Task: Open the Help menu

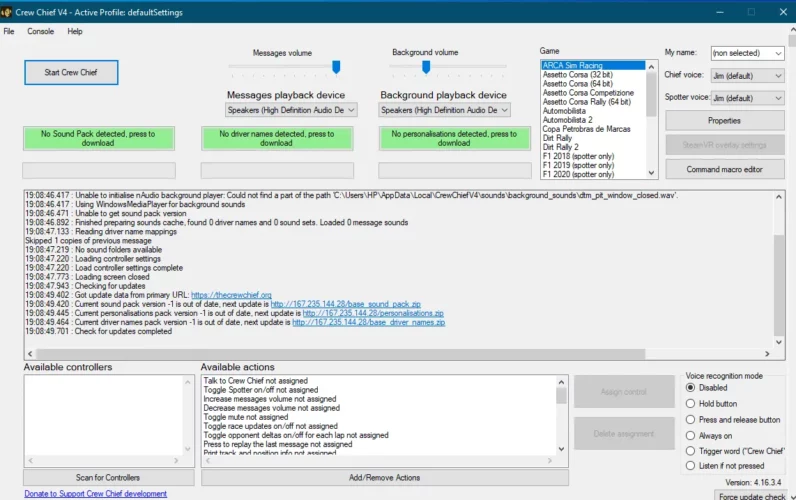Action: point(75,31)
